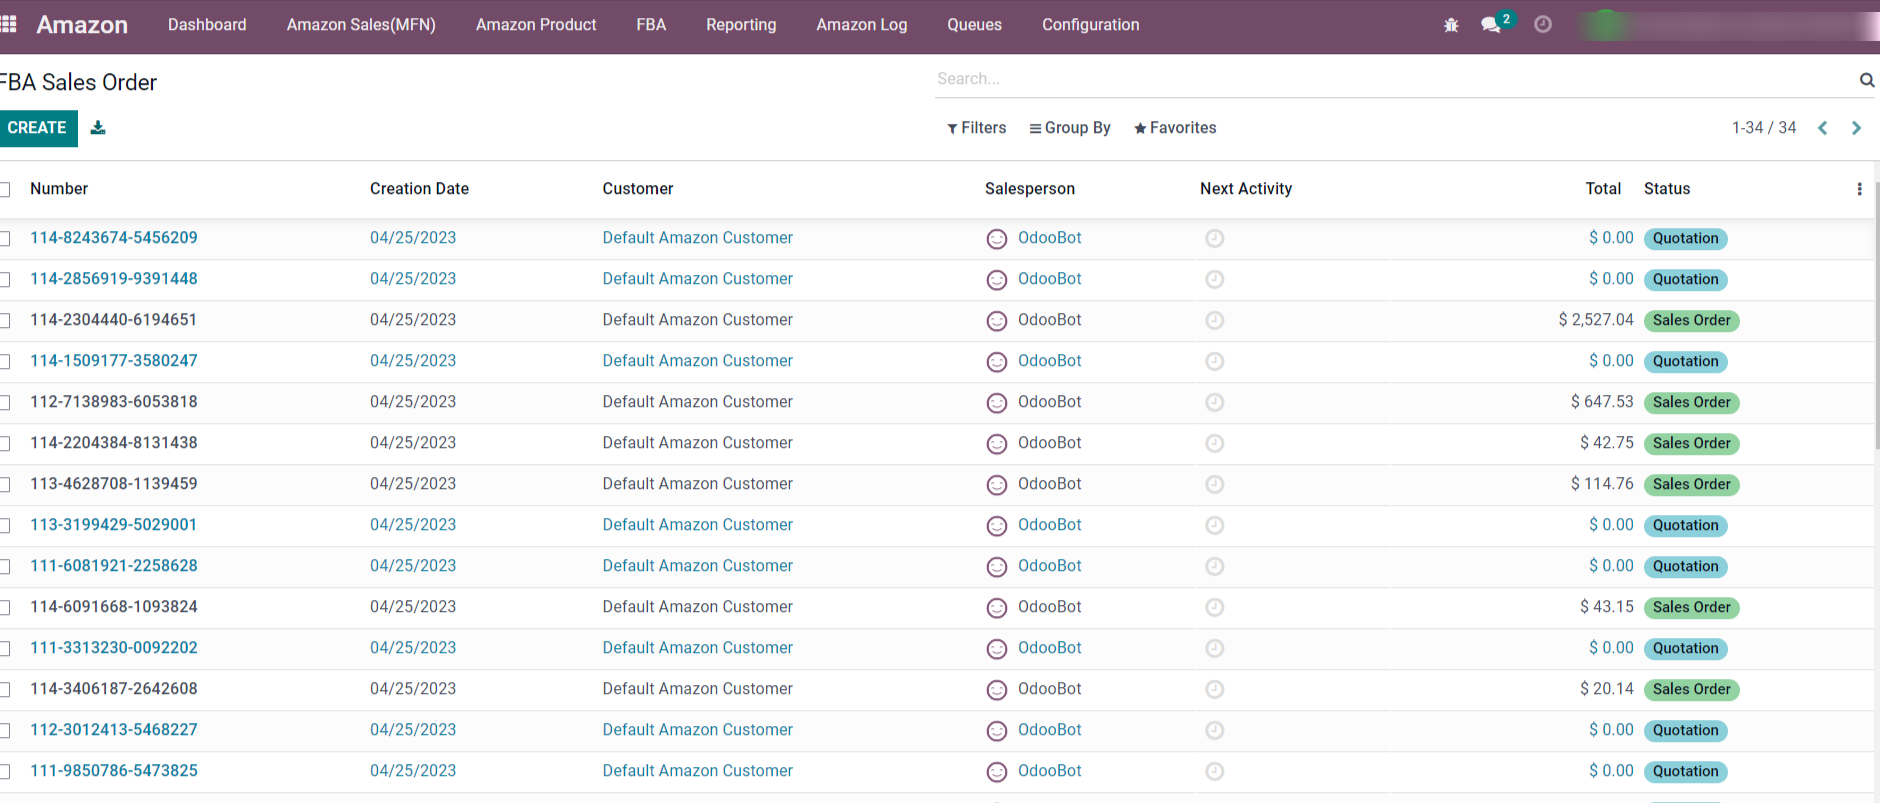The image size is (1880, 803).
Task: Expand the Favorites dropdown
Action: click(1175, 128)
